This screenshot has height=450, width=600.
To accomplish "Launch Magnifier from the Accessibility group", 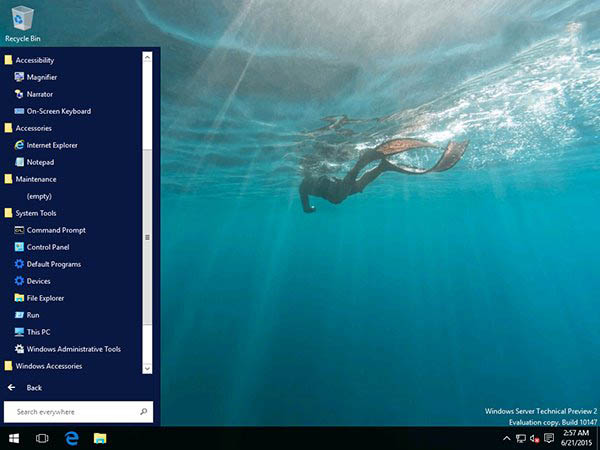I will 36,77.
